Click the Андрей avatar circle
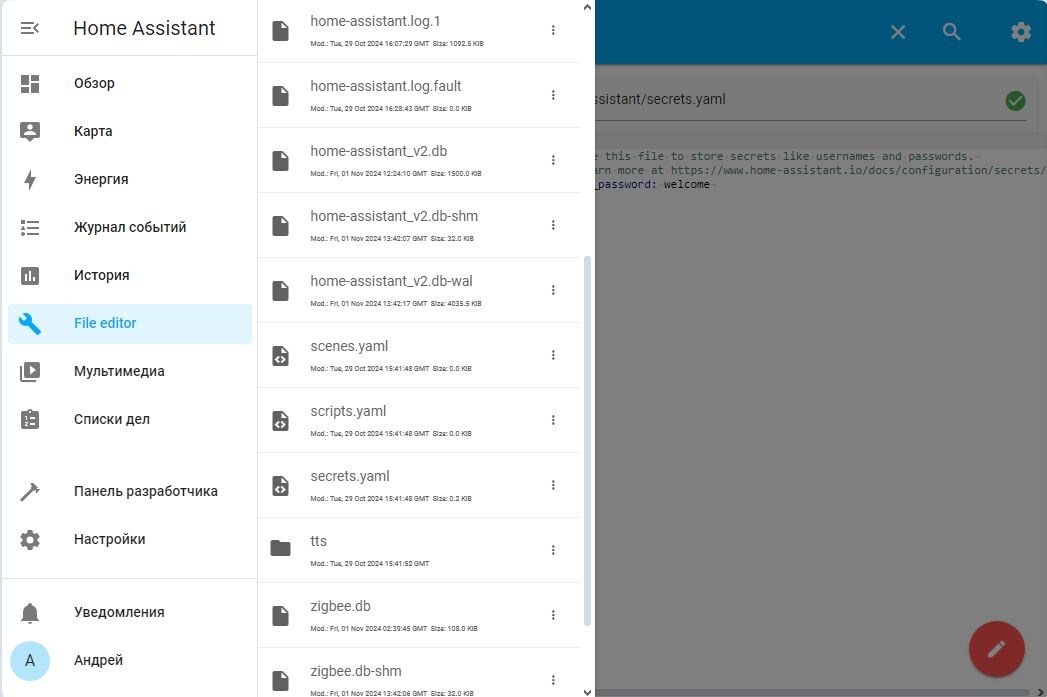The width and height of the screenshot is (1047, 697). pyautogui.click(x=30, y=661)
